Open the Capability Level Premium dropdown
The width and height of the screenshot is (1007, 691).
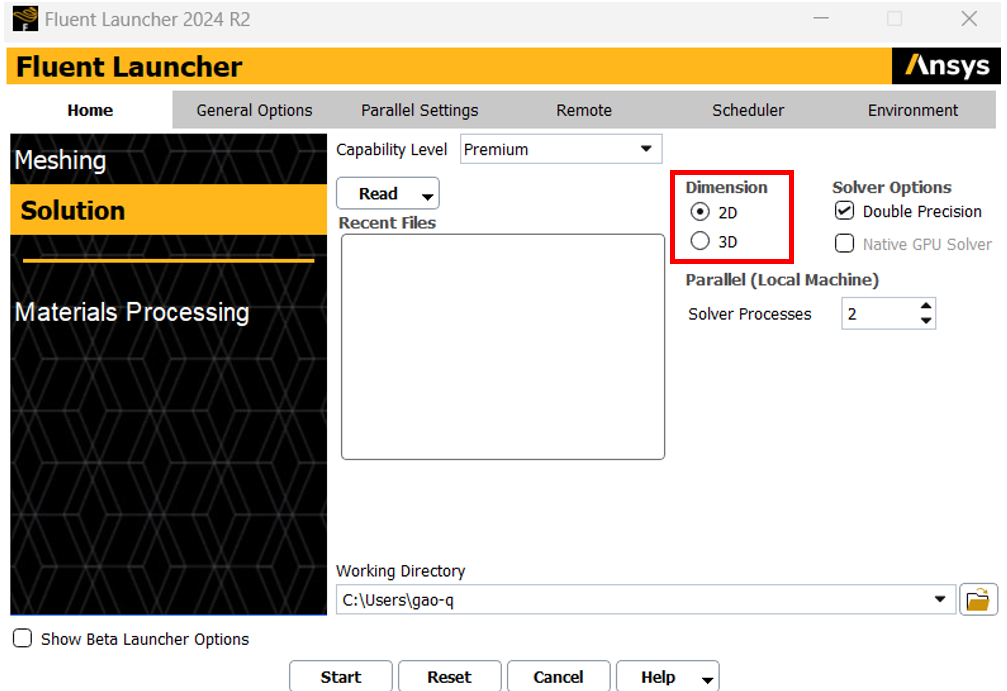(561, 149)
